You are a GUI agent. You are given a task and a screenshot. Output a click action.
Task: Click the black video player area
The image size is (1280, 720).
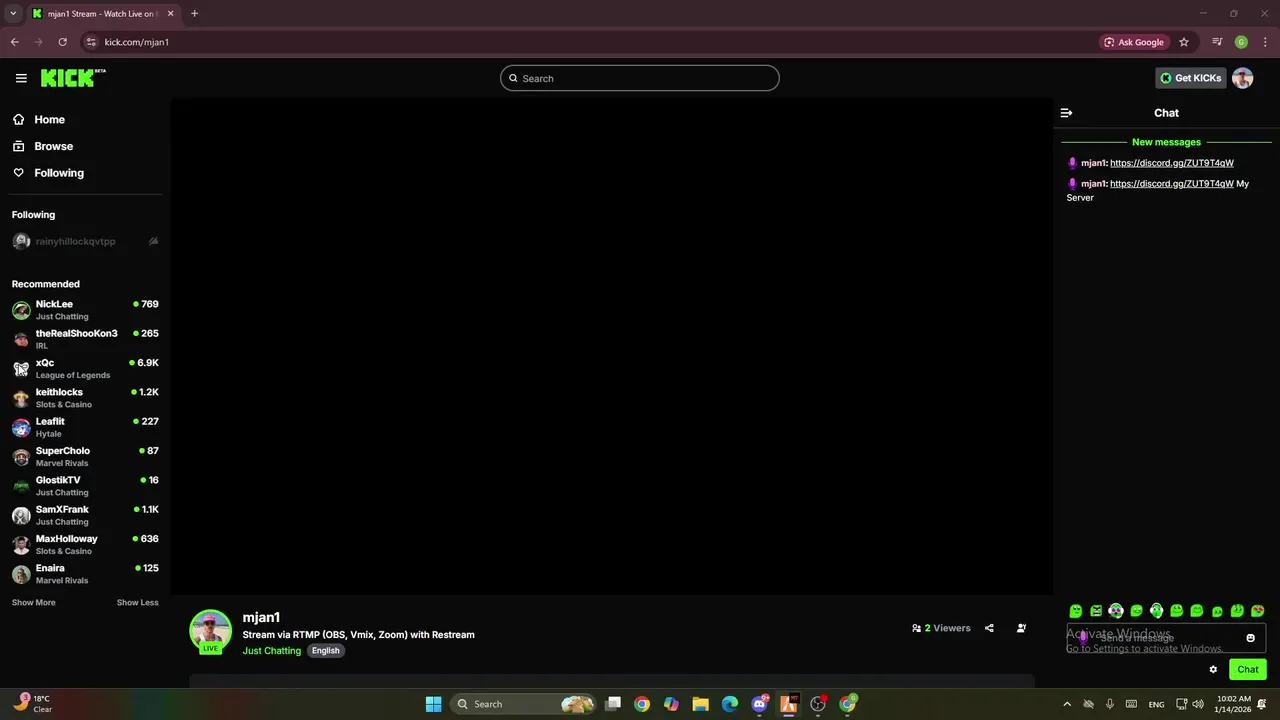coord(611,346)
